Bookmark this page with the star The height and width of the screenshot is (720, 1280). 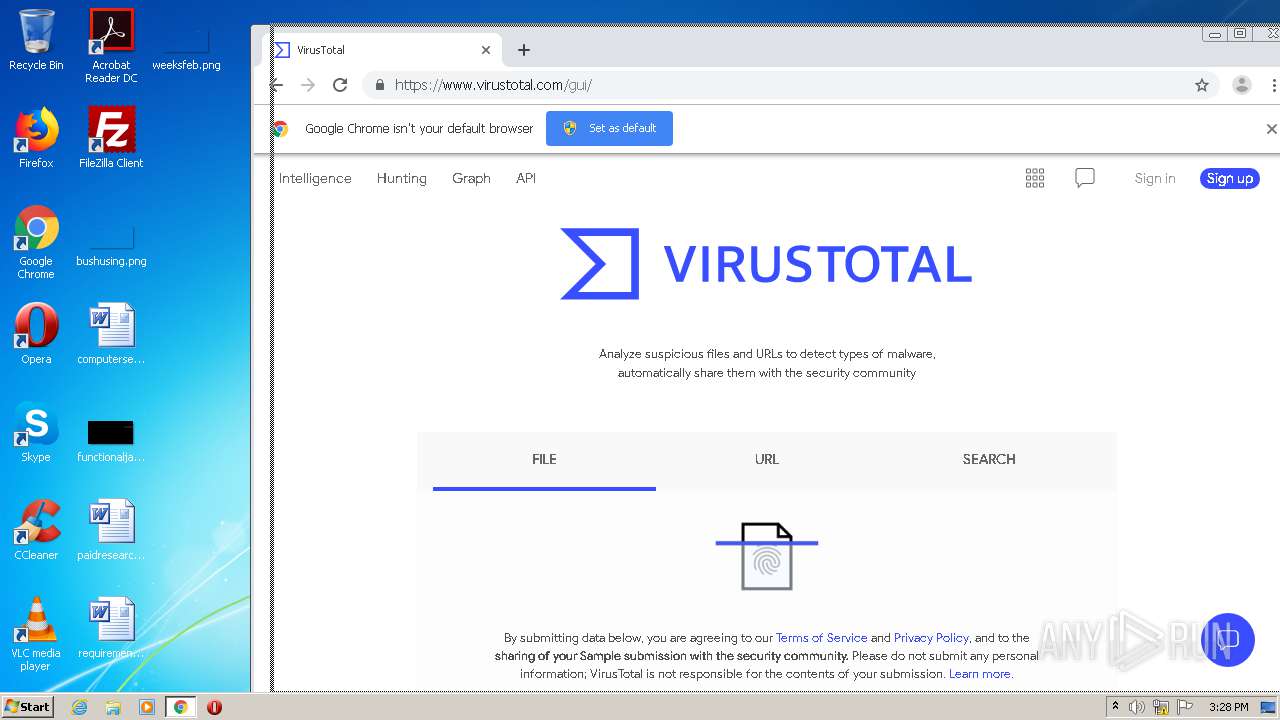1202,85
